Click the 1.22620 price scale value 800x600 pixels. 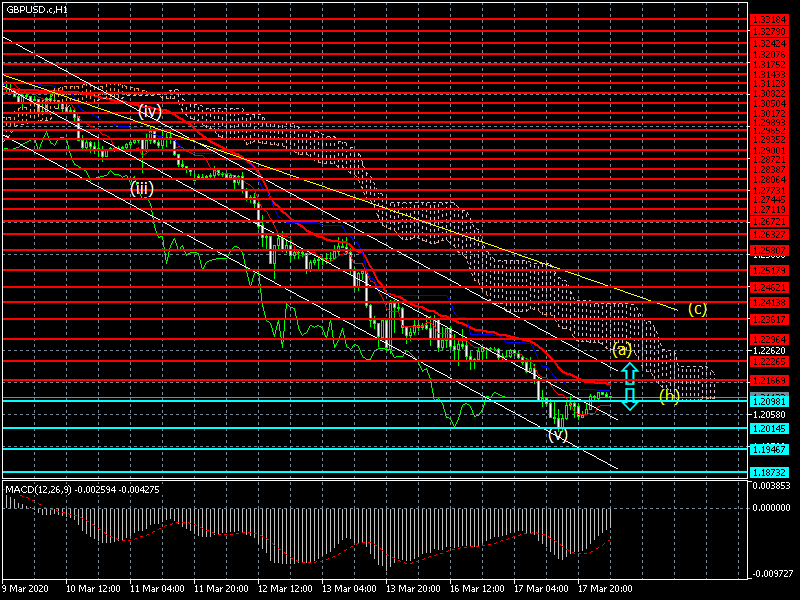[769, 351]
